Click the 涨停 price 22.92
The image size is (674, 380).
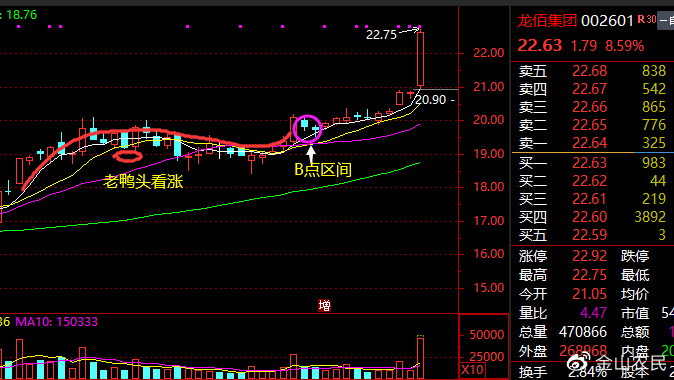[589, 256]
